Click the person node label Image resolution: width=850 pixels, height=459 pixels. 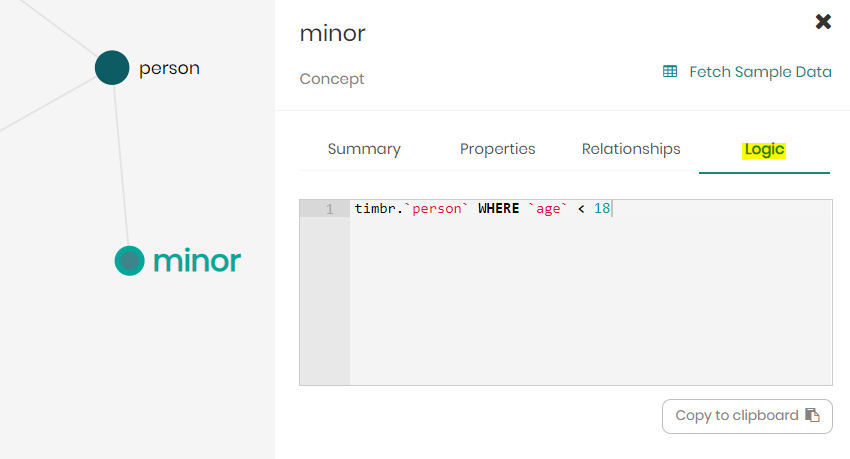[x=169, y=69]
